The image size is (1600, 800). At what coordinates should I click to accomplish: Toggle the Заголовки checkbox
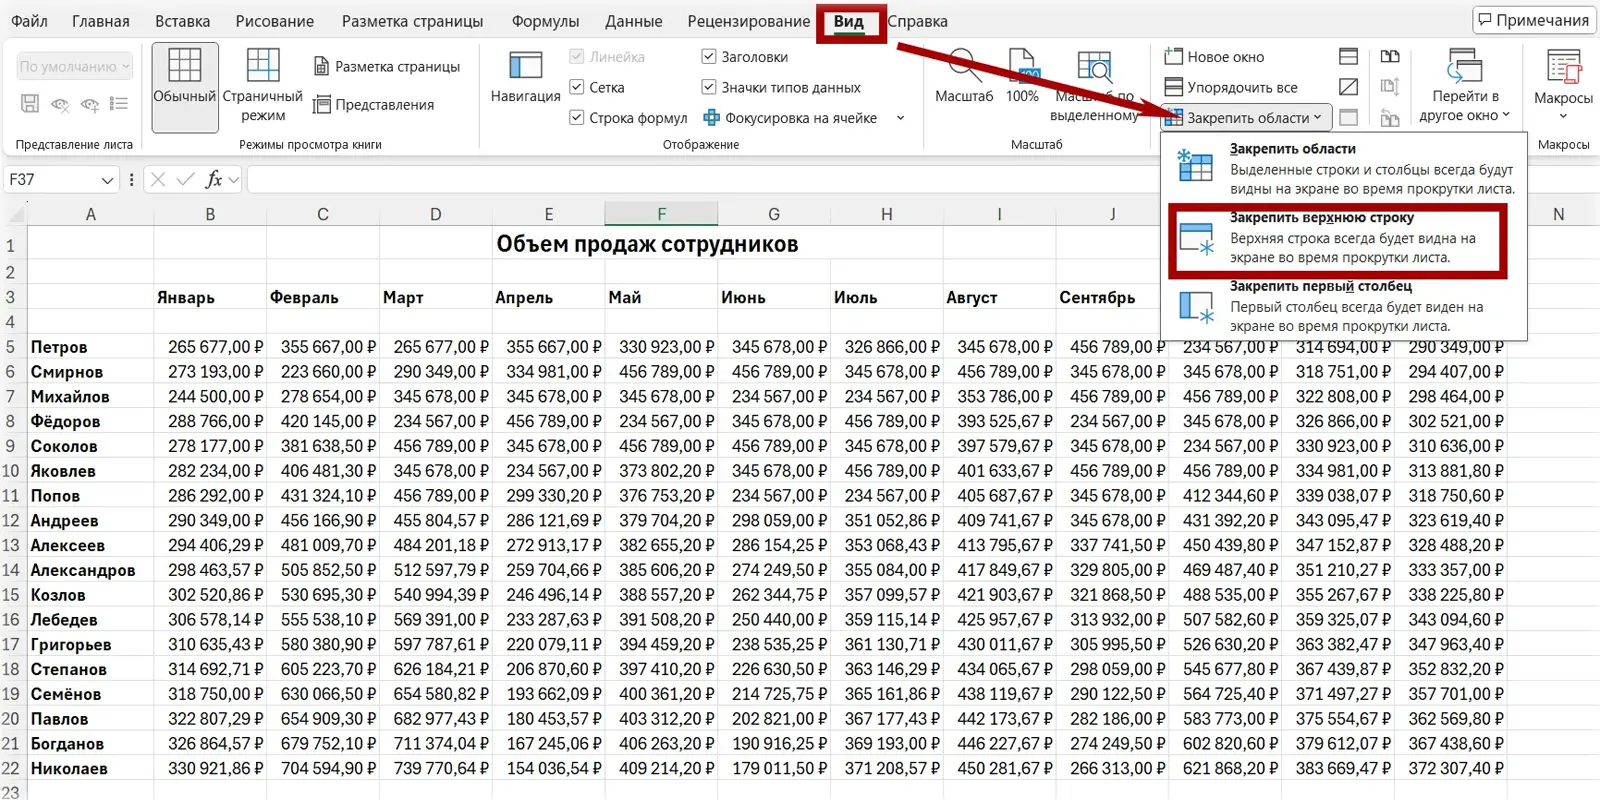point(708,57)
